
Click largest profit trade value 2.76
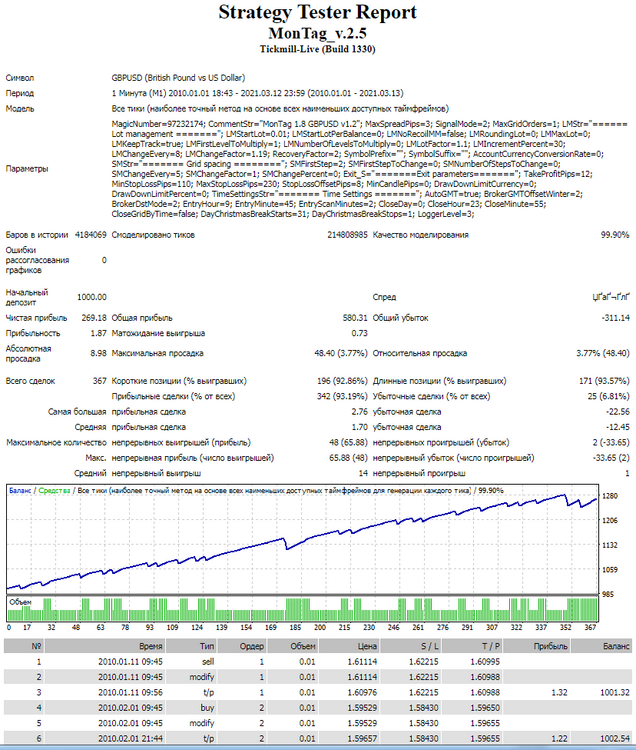[x=360, y=411]
